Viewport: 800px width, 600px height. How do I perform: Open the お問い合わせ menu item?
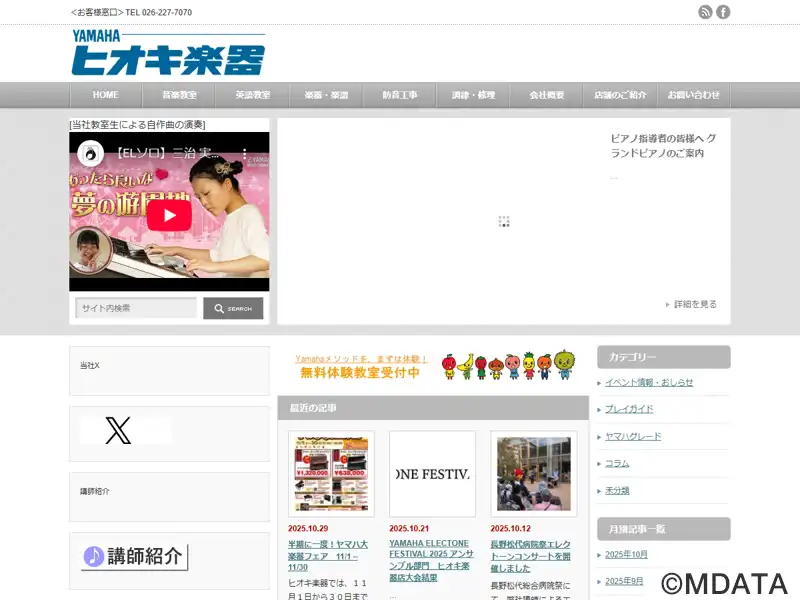[x=693, y=95]
